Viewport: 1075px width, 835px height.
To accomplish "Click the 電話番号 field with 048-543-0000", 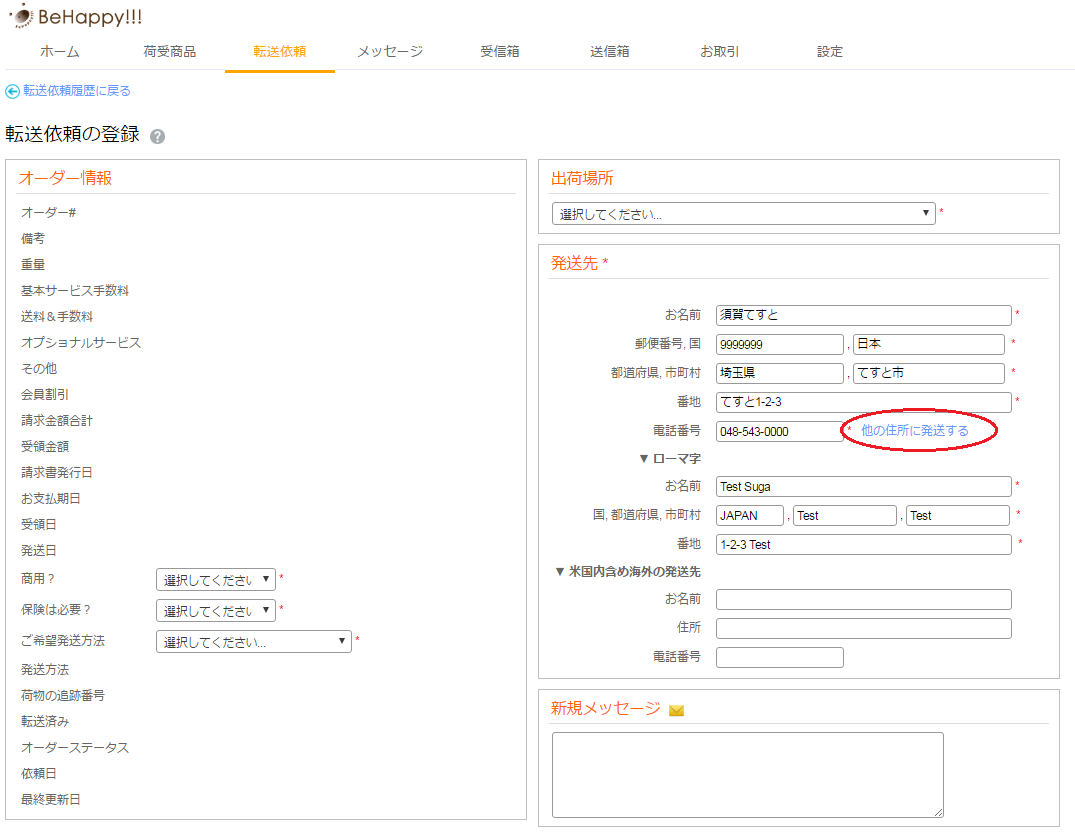I will (x=779, y=432).
